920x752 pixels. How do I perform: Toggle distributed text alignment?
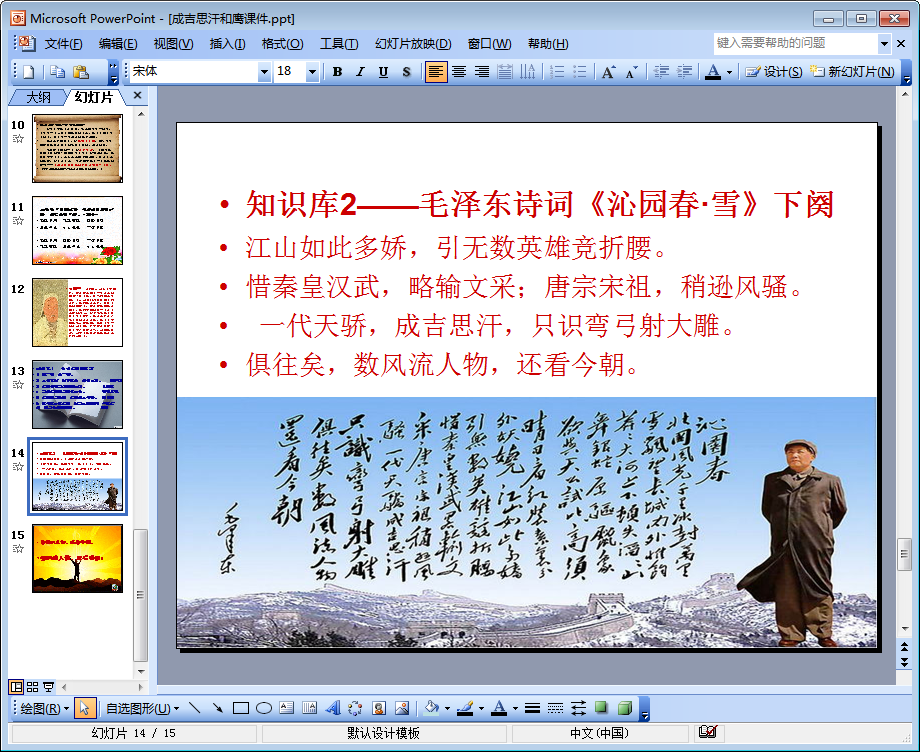click(x=505, y=72)
